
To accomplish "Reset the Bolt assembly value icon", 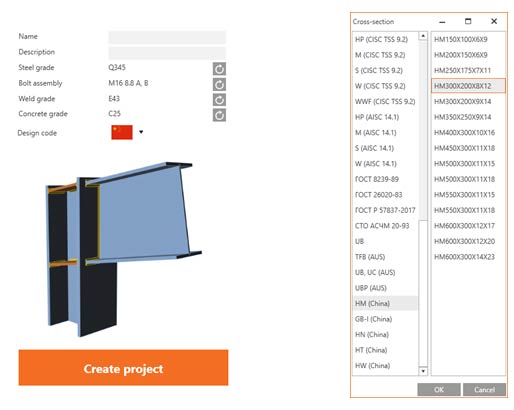I will pyautogui.click(x=219, y=84).
